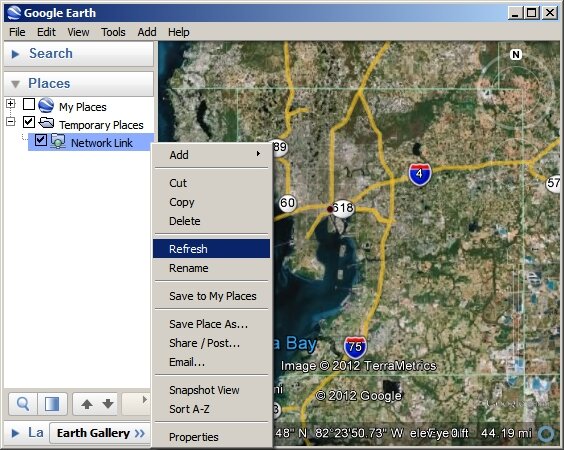The width and height of the screenshot is (564, 450).
Task: Select Refresh in context menu
Action: point(212,249)
